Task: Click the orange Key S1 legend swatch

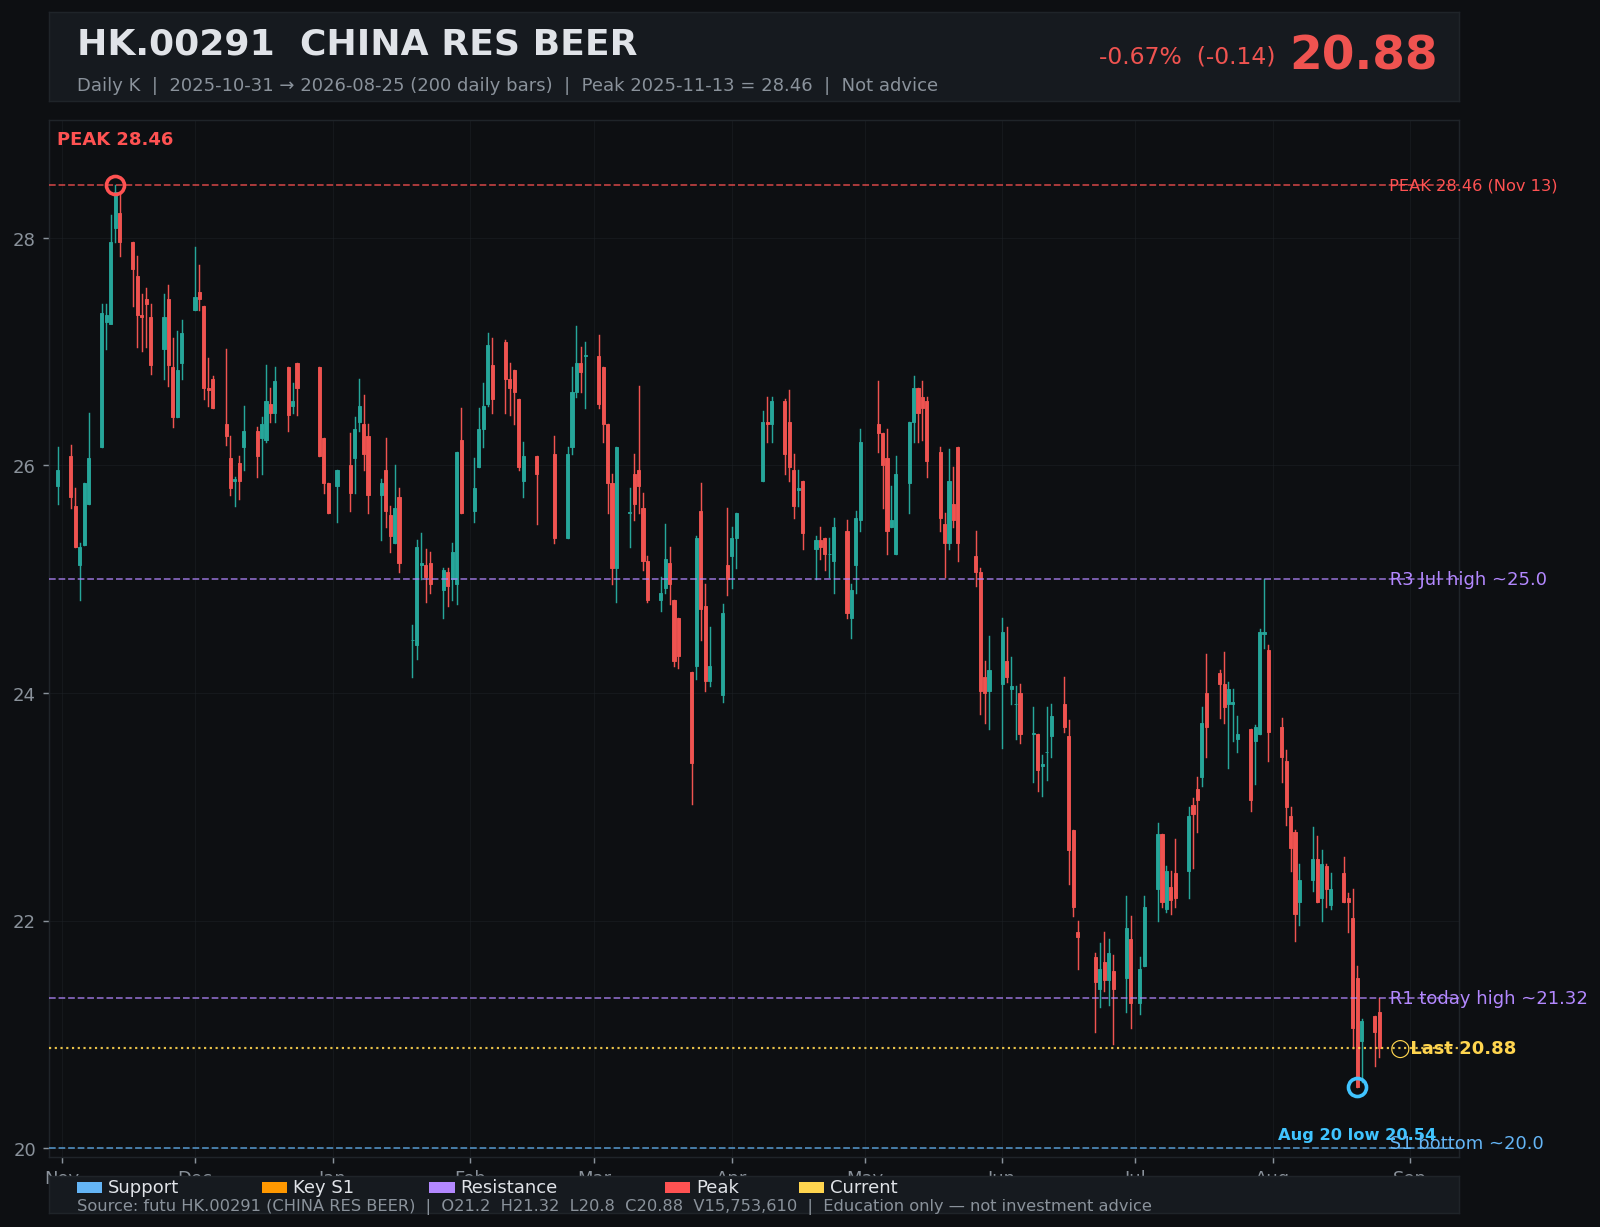Action: [x=274, y=1187]
